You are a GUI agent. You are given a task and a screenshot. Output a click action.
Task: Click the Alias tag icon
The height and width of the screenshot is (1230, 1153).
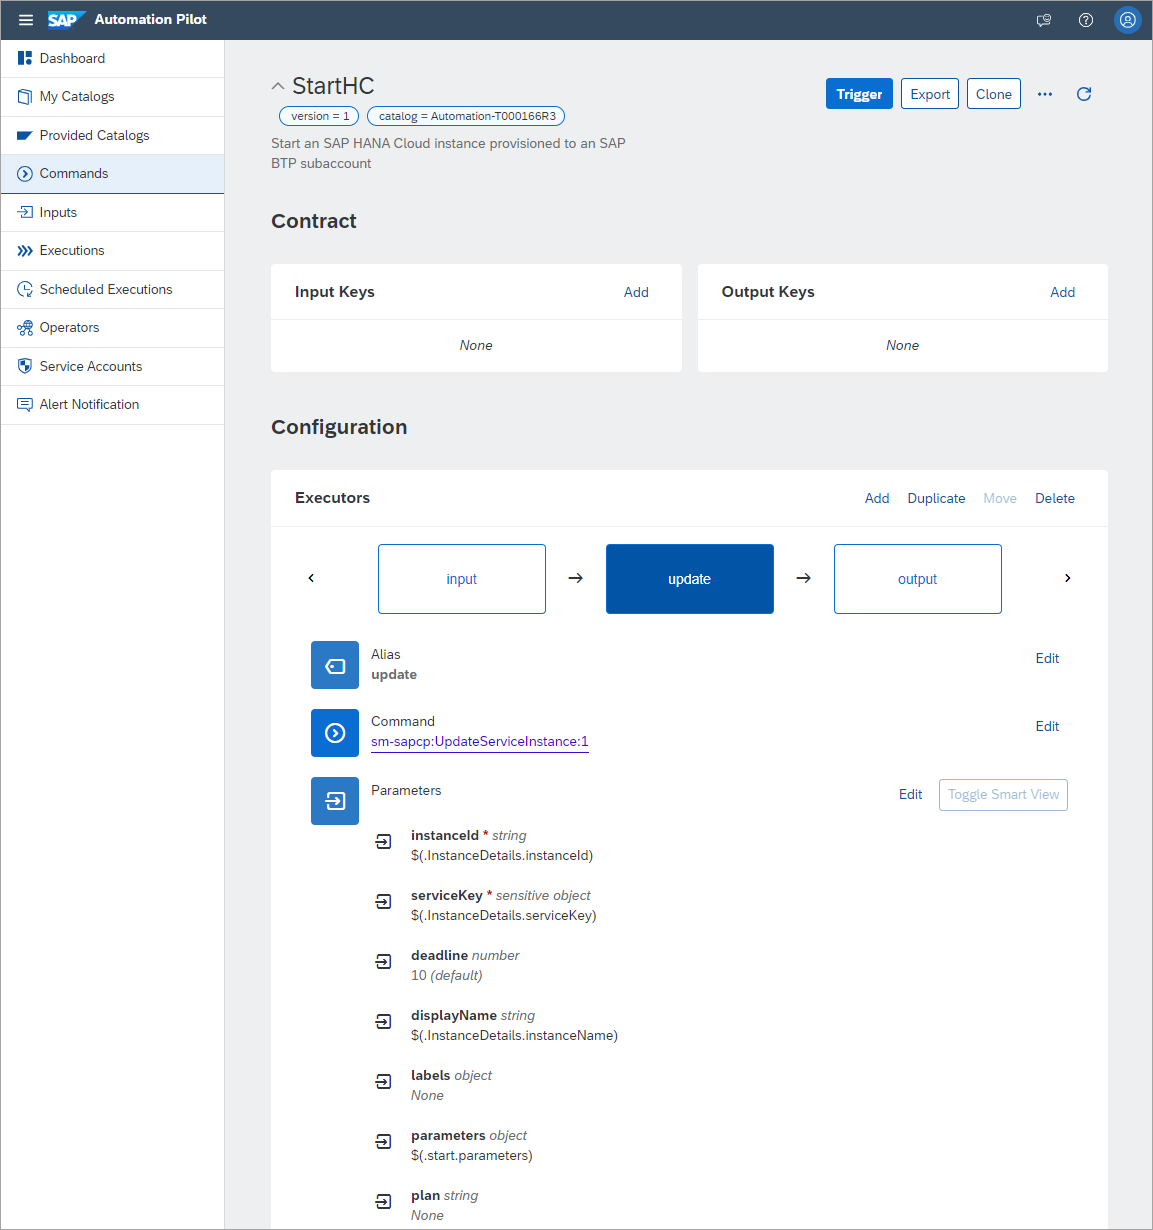(335, 665)
